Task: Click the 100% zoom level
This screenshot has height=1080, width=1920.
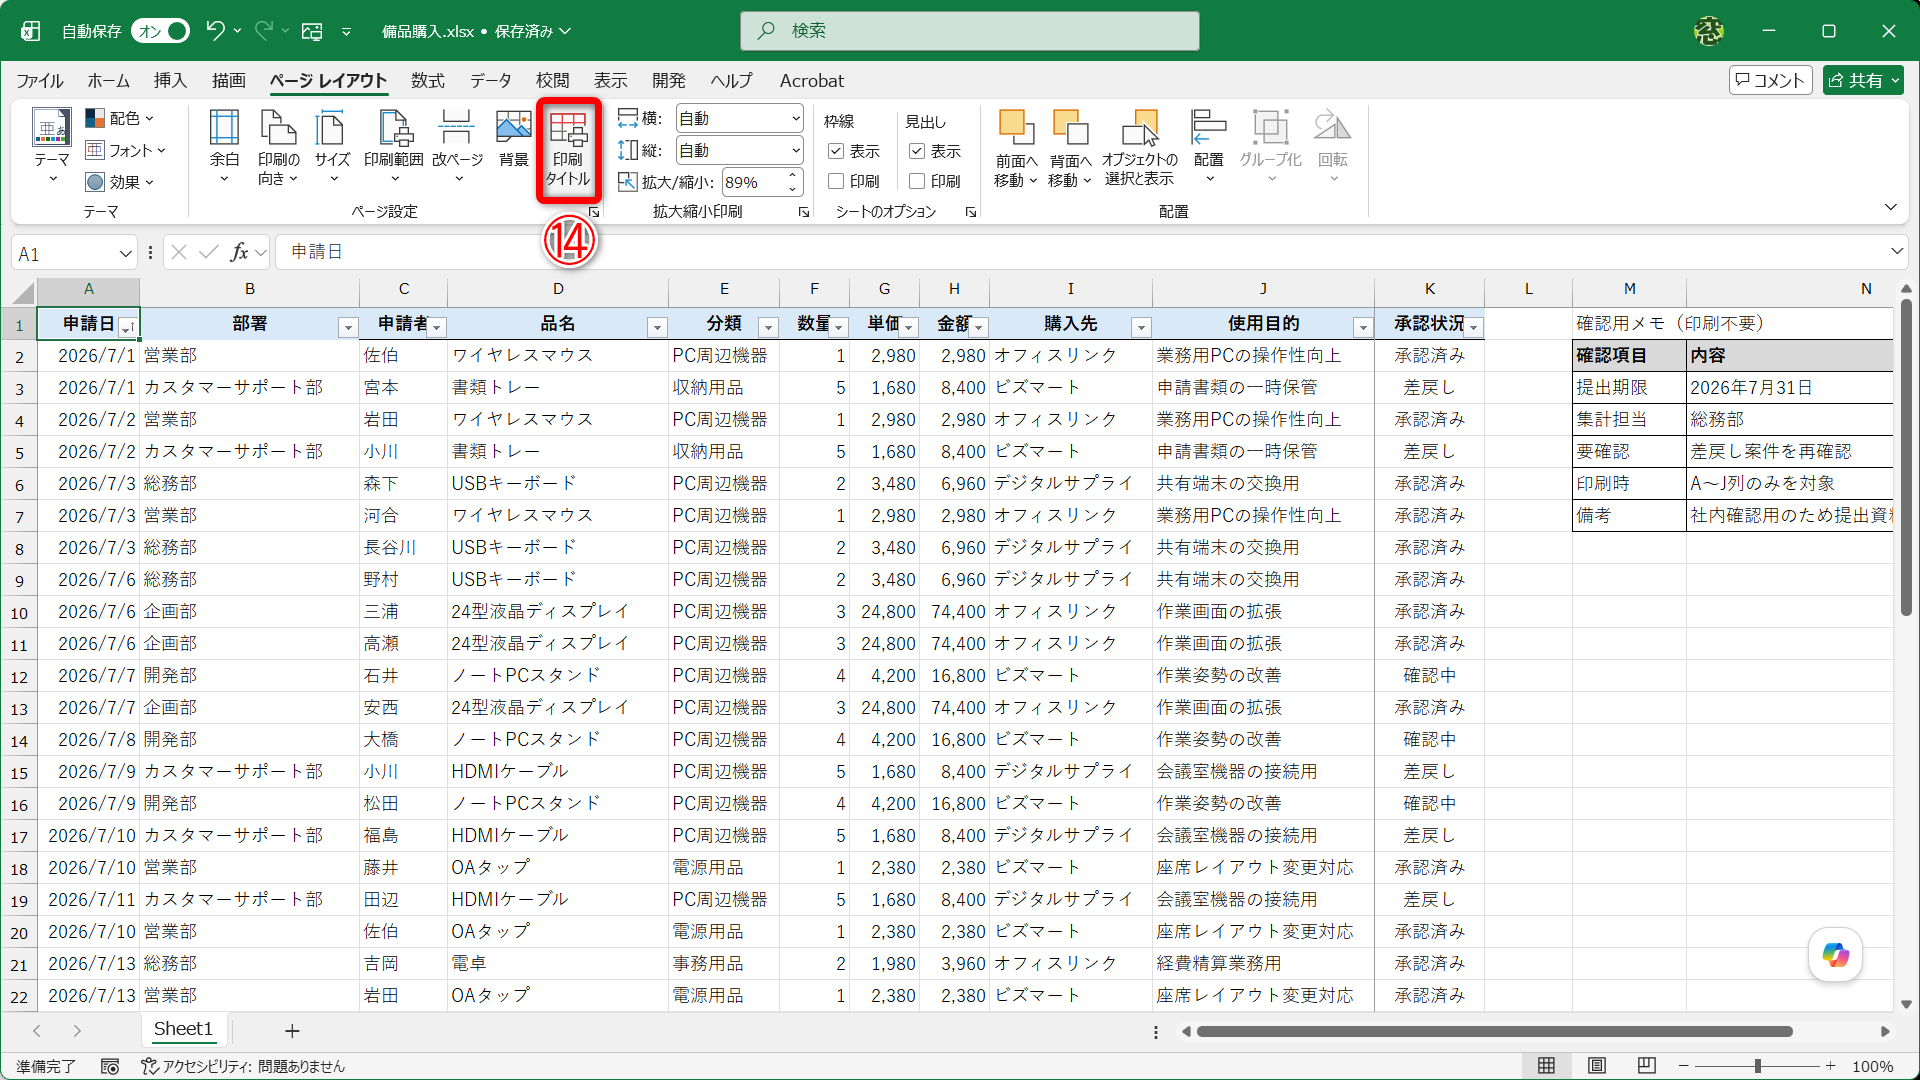Action: click(1872, 1067)
